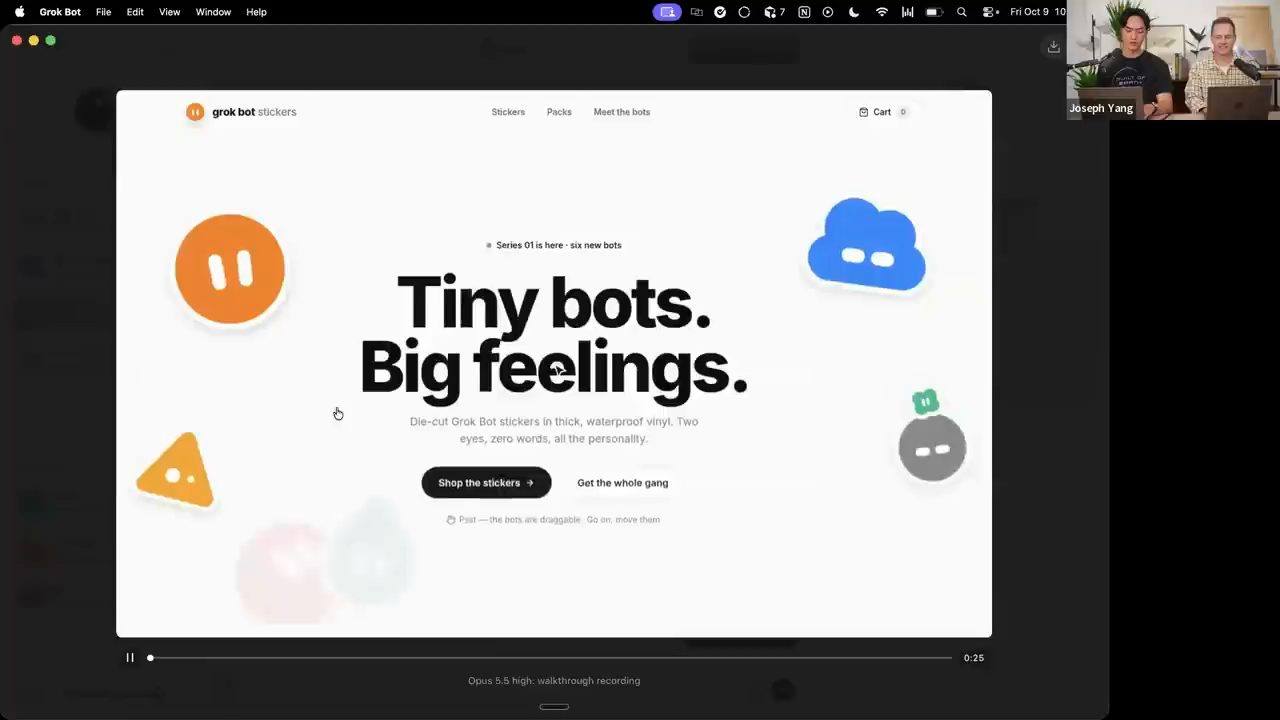Screen dimensions: 1280x720
Task: Click the blue cloud bot sticker
Action: tap(866, 245)
